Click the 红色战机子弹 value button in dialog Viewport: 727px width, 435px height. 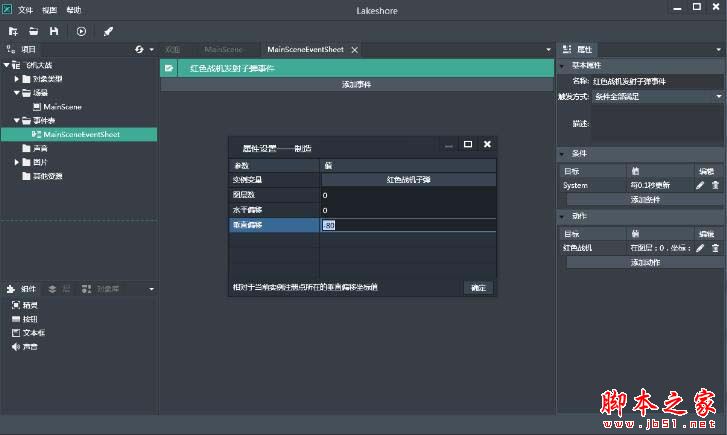point(408,179)
